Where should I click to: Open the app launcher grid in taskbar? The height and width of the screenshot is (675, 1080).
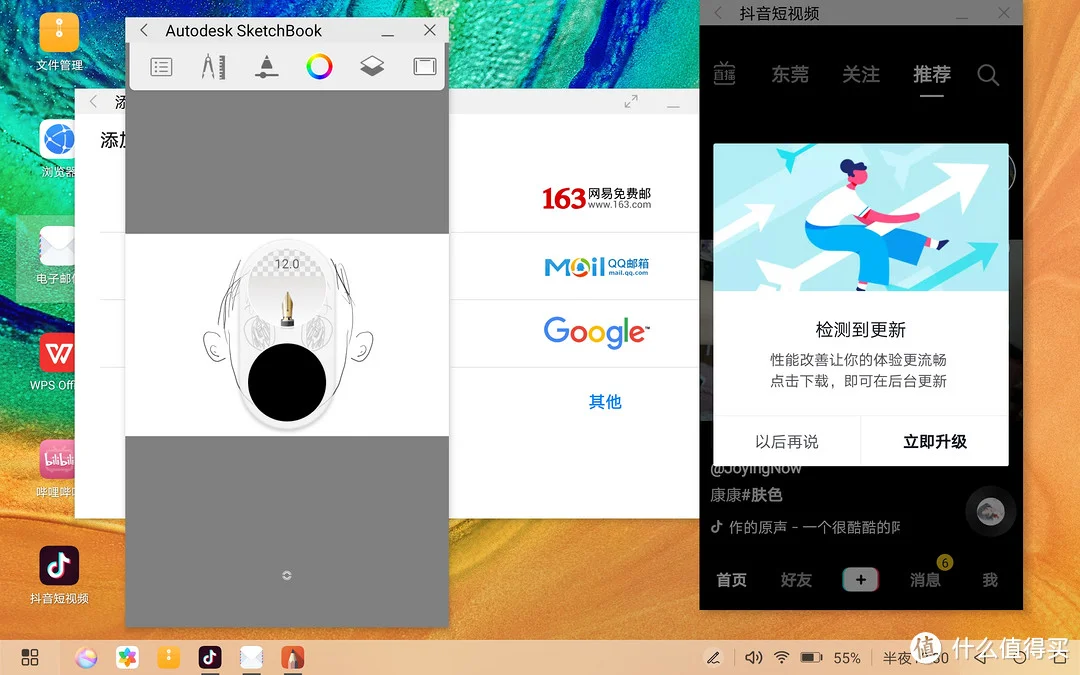click(x=30, y=657)
